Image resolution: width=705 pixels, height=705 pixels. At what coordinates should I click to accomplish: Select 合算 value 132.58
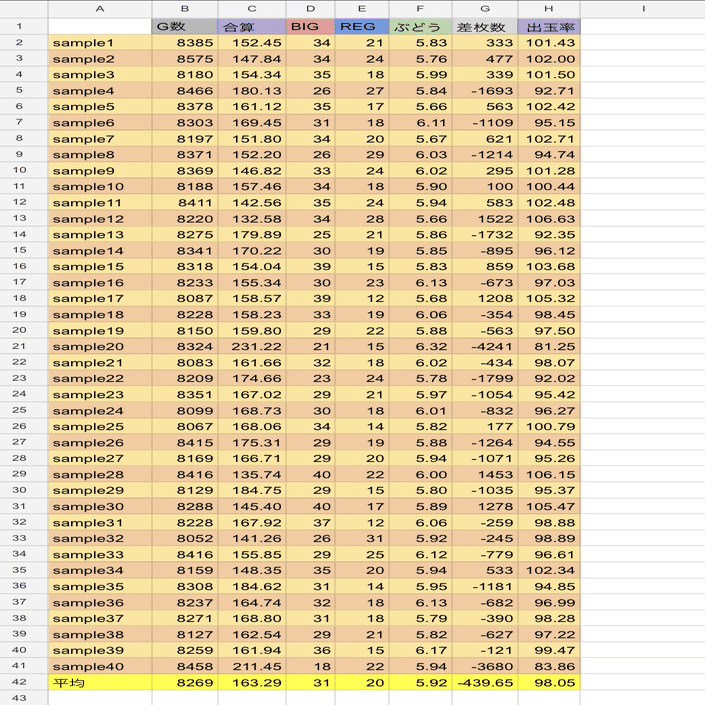[x=252, y=219]
